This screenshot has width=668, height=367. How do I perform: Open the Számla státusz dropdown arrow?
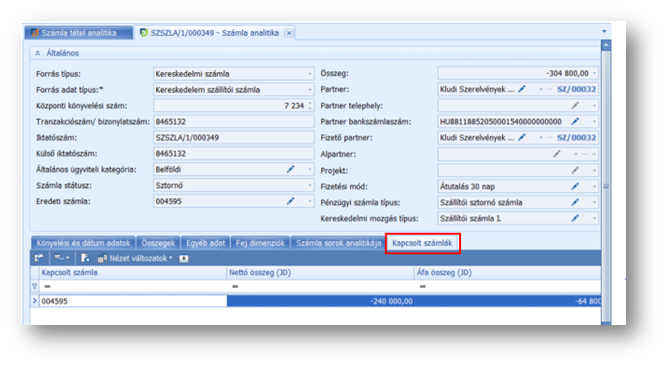point(310,185)
